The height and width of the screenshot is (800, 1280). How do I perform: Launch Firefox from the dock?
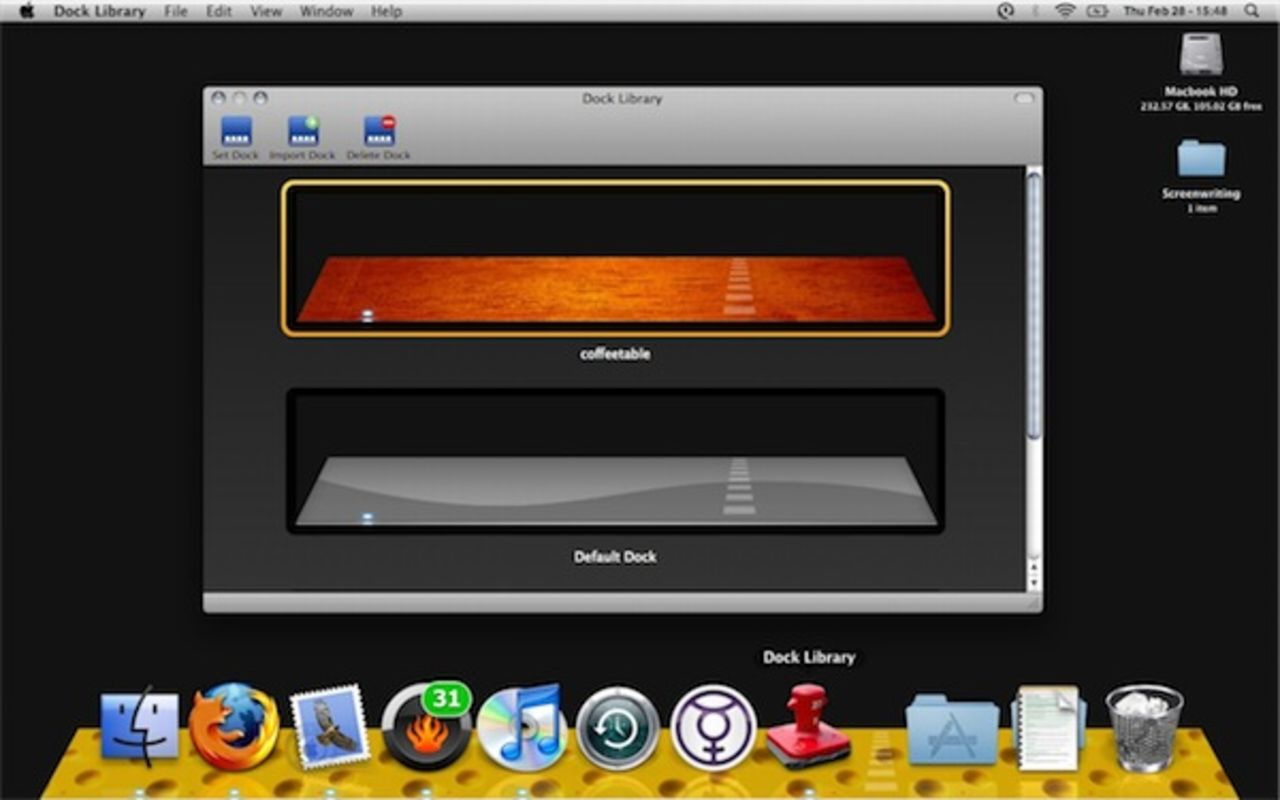coord(234,727)
